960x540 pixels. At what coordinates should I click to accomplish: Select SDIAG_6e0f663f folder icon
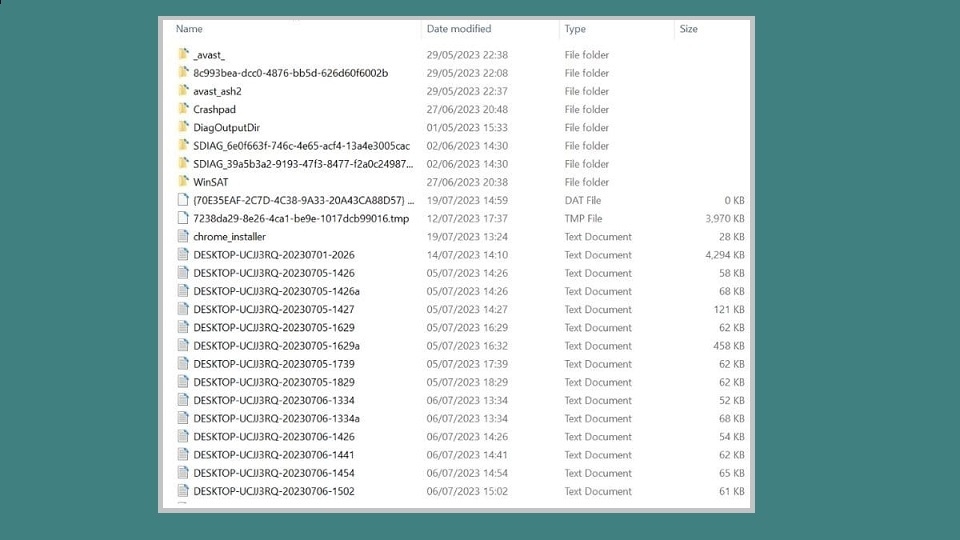(183, 145)
